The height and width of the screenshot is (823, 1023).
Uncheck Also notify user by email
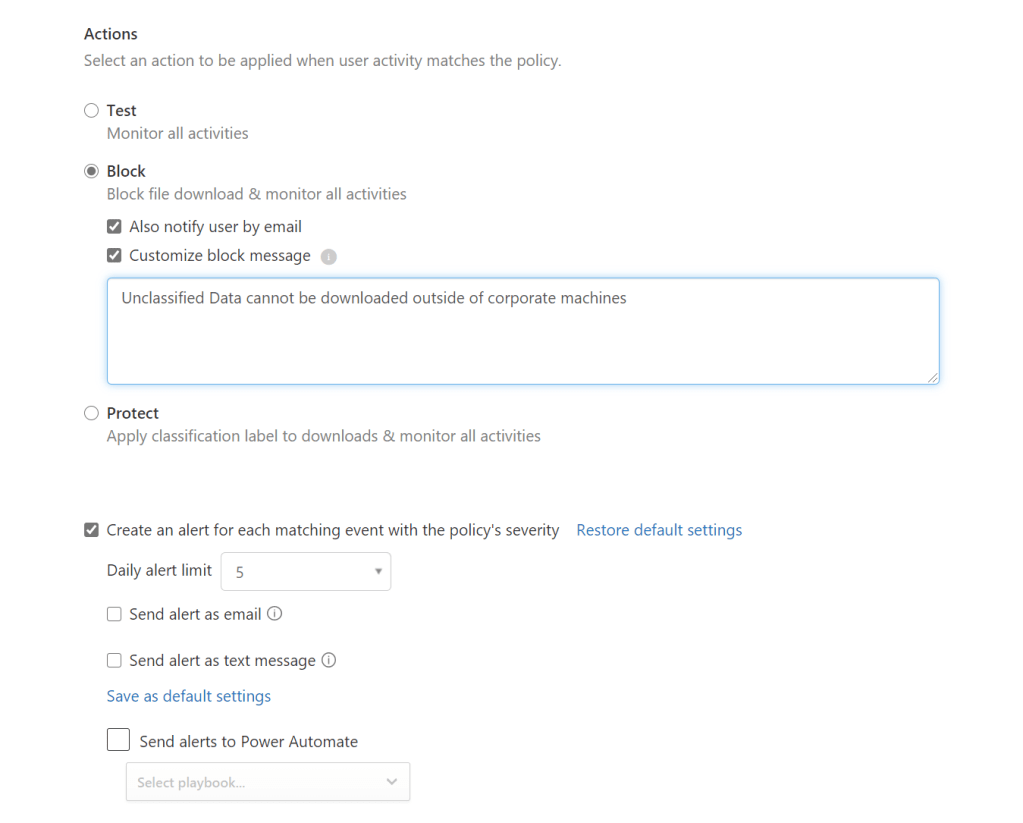tap(114, 227)
